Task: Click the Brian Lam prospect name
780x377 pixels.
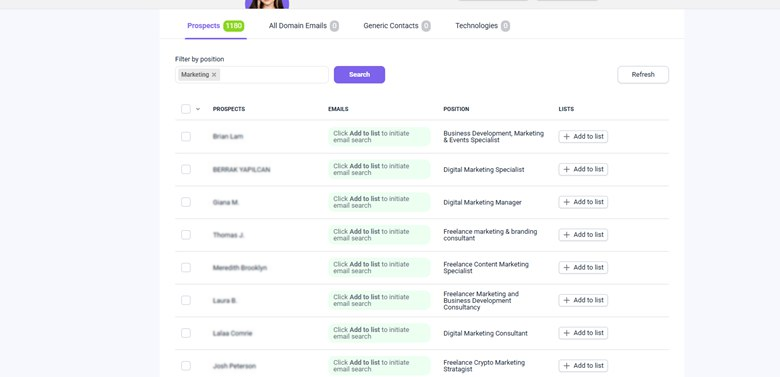Action: coord(228,136)
